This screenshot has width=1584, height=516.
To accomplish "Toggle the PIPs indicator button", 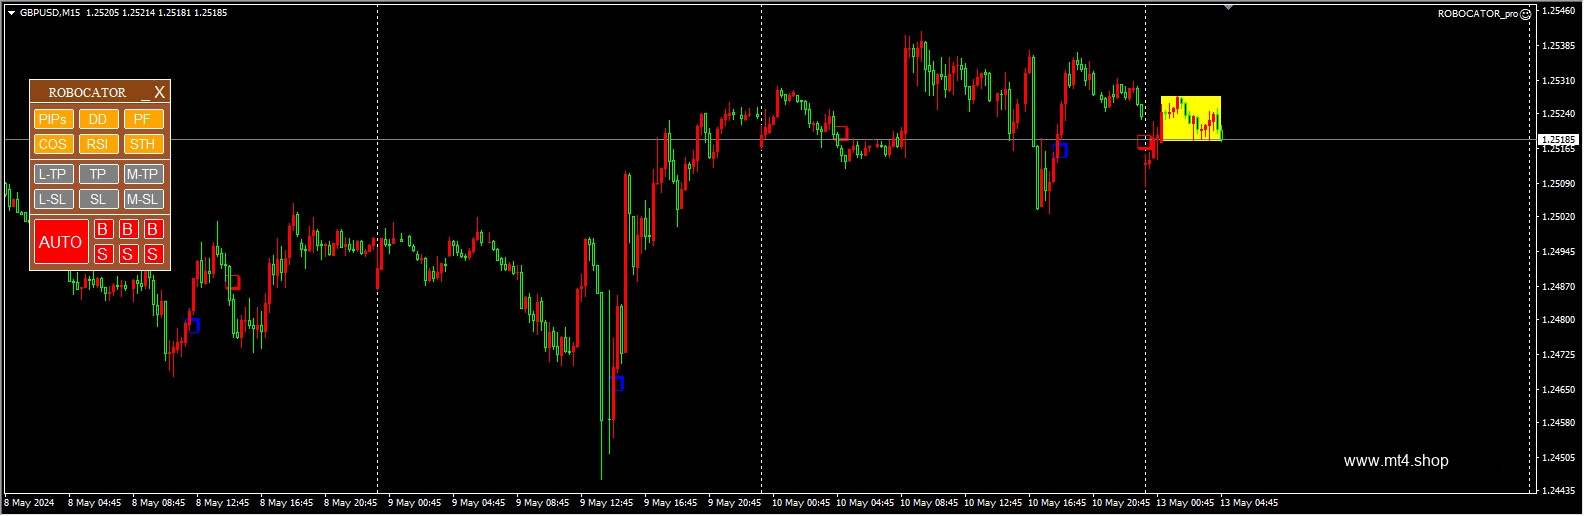I will pyautogui.click(x=52, y=119).
